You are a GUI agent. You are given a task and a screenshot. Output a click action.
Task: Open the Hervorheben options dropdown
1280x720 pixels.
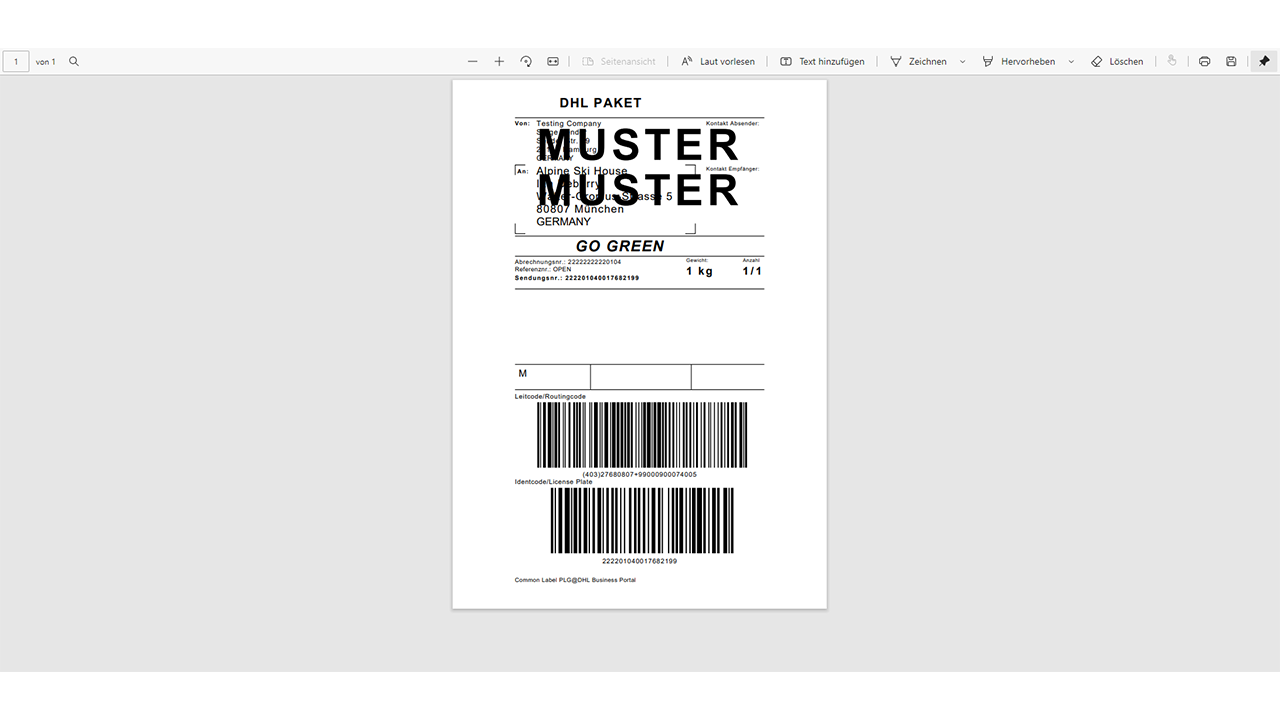pyautogui.click(x=1070, y=61)
